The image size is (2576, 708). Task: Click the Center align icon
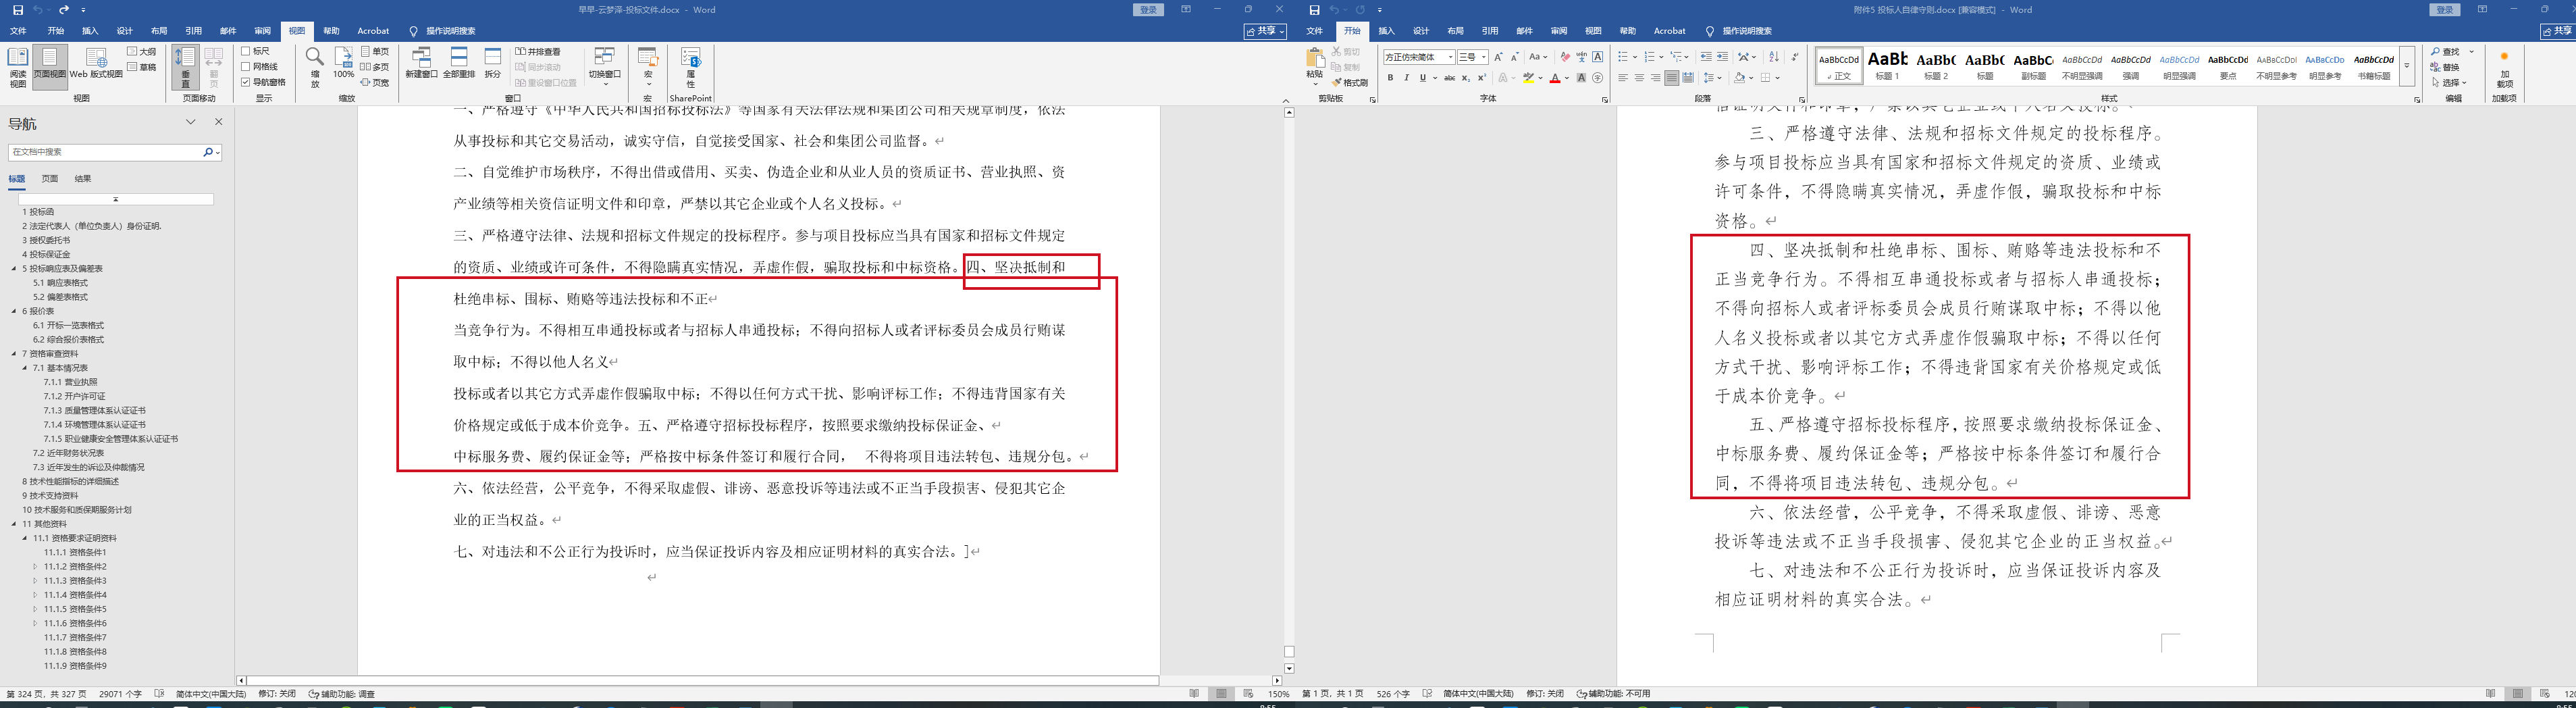(x=1639, y=78)
